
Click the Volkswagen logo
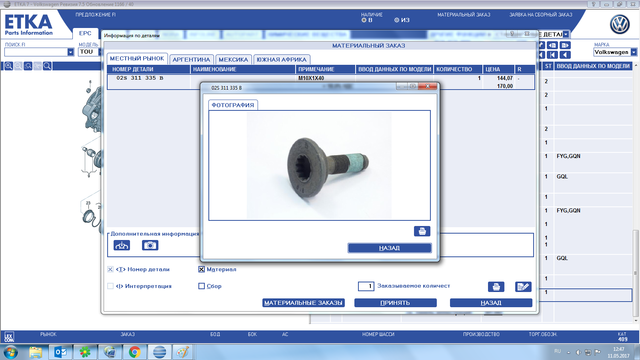619,24
